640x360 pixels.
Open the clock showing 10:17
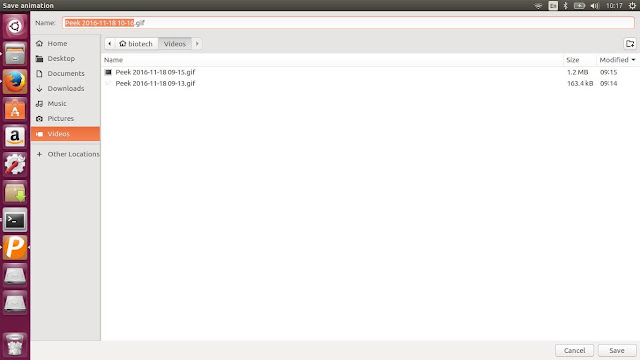point(614,6)
